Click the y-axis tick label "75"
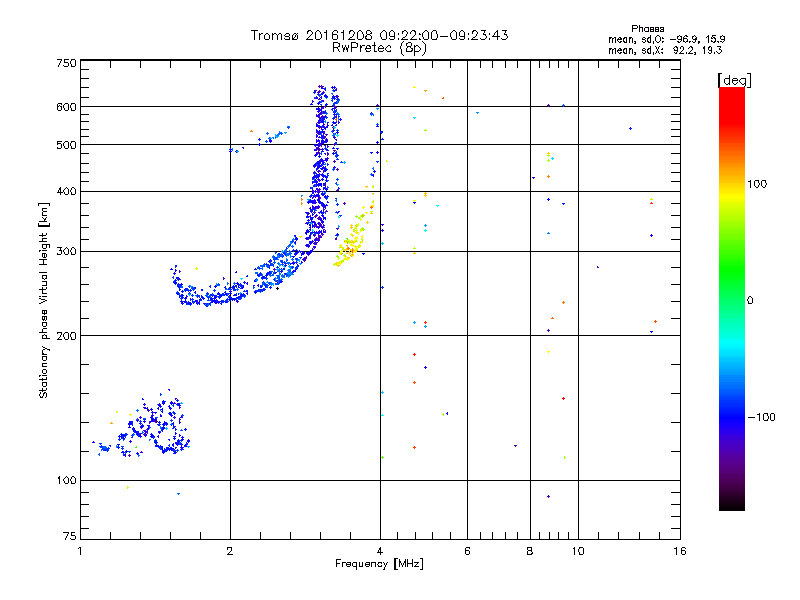This screenshot has height=600, width=800. tap(70, 536)
